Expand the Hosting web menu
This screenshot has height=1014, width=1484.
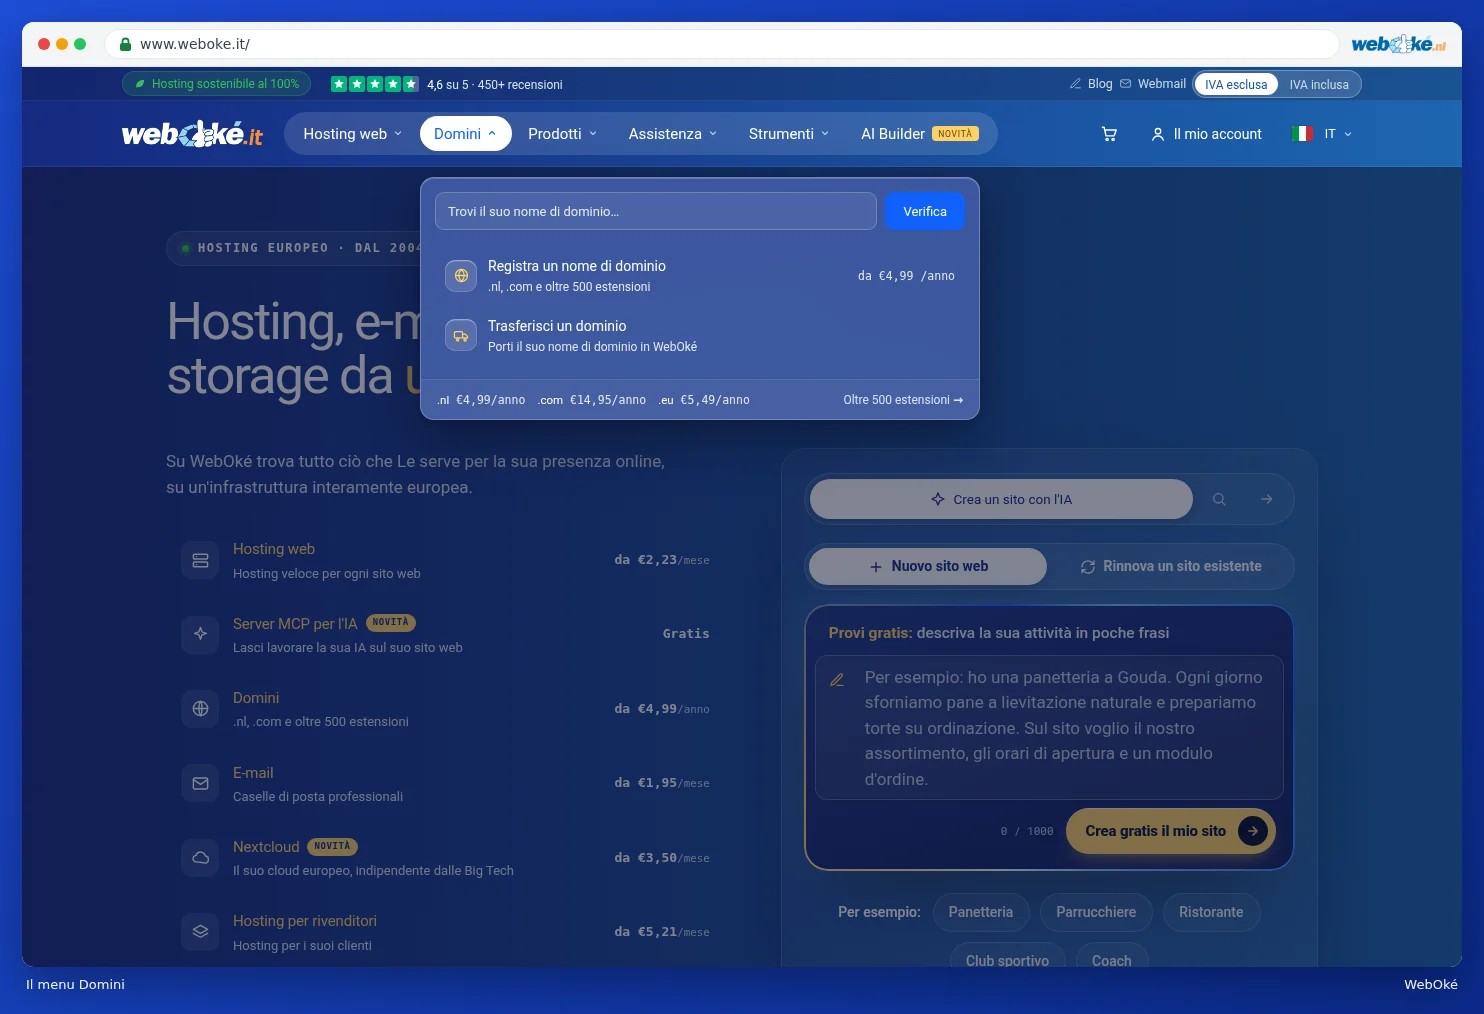[x=352, y=134]
